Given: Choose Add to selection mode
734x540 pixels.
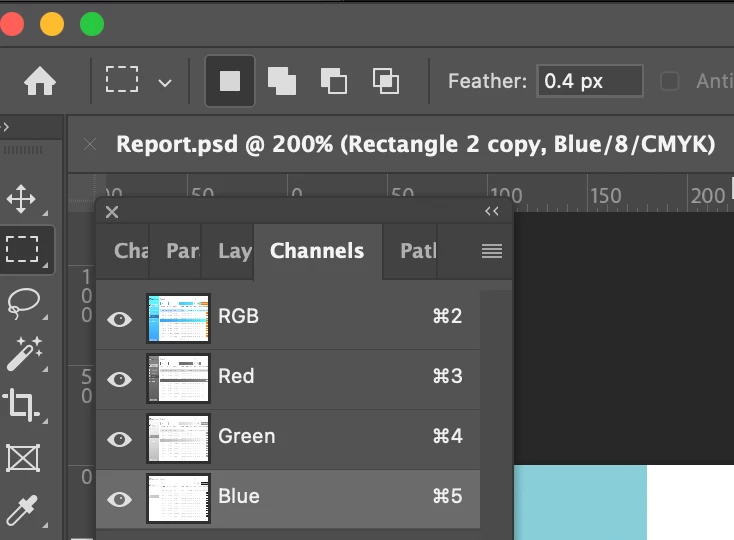Looking at the screenshot, I should [282, 81].
